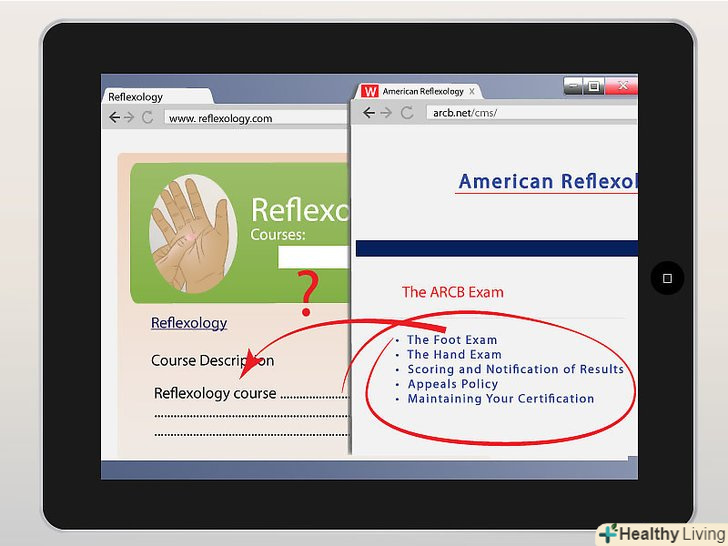The width and height of the screenshot is (728, 546).
Task: Reload the arcb.net page
Action: tap(407, 112)
